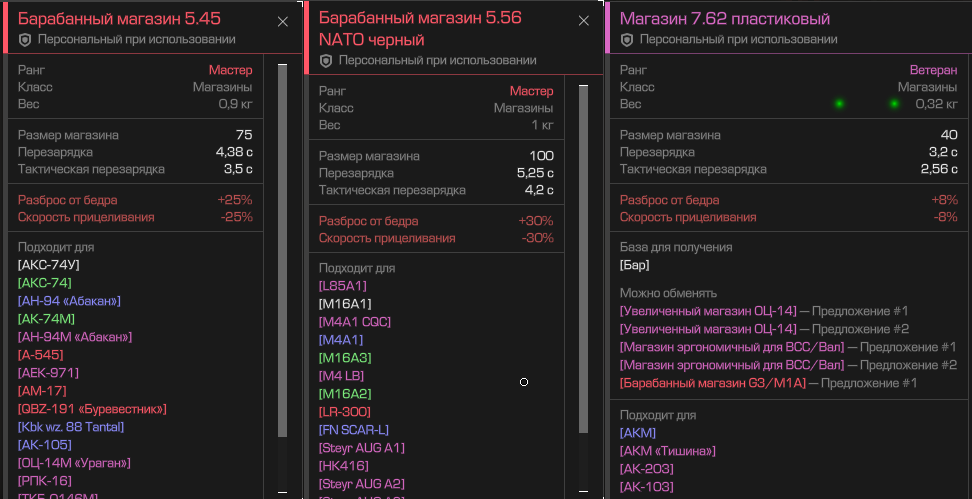Open the [ОЦ-14М «Ураган»] link

74,463
